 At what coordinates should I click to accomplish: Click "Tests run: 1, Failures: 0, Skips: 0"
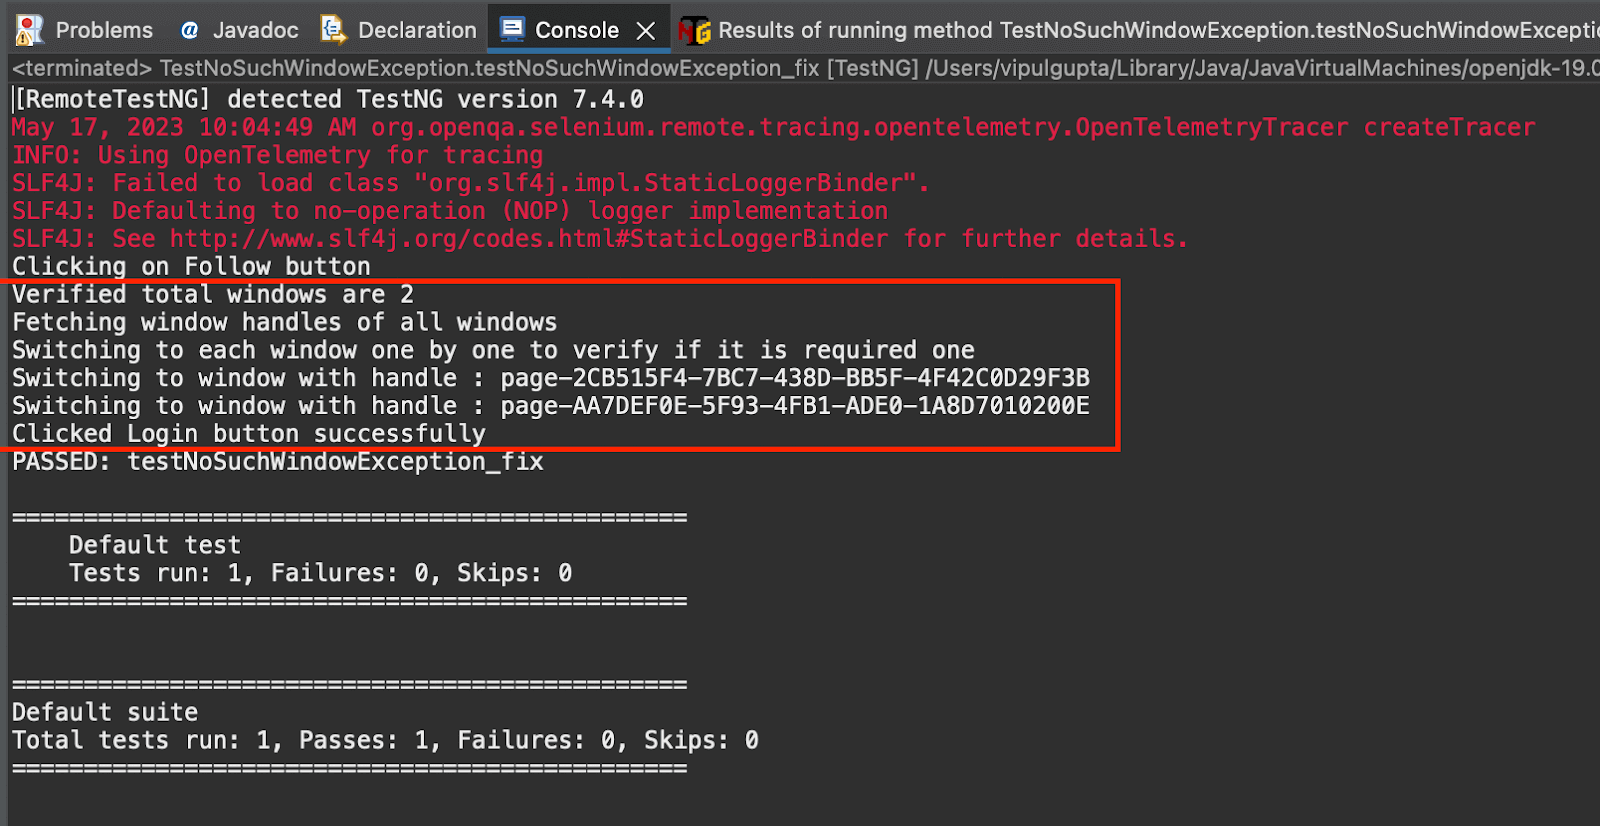(320, 573)
